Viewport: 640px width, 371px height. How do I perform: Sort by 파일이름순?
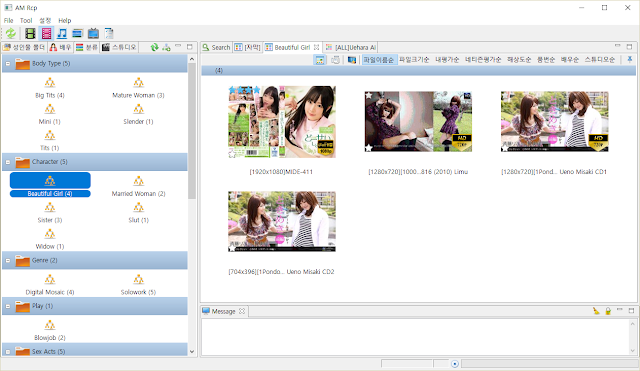379,60
